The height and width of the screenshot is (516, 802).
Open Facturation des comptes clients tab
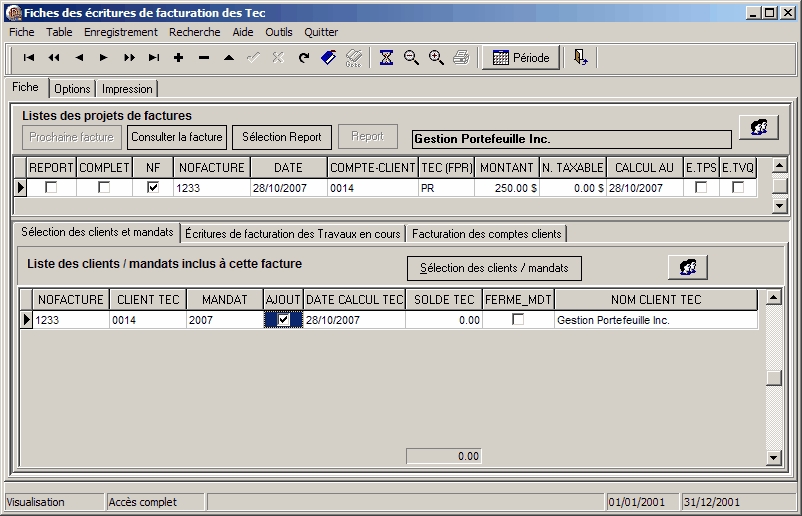coord(487,234)
